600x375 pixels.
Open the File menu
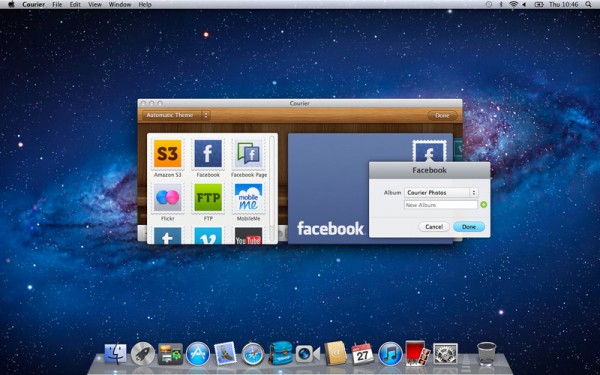point(57,5)
